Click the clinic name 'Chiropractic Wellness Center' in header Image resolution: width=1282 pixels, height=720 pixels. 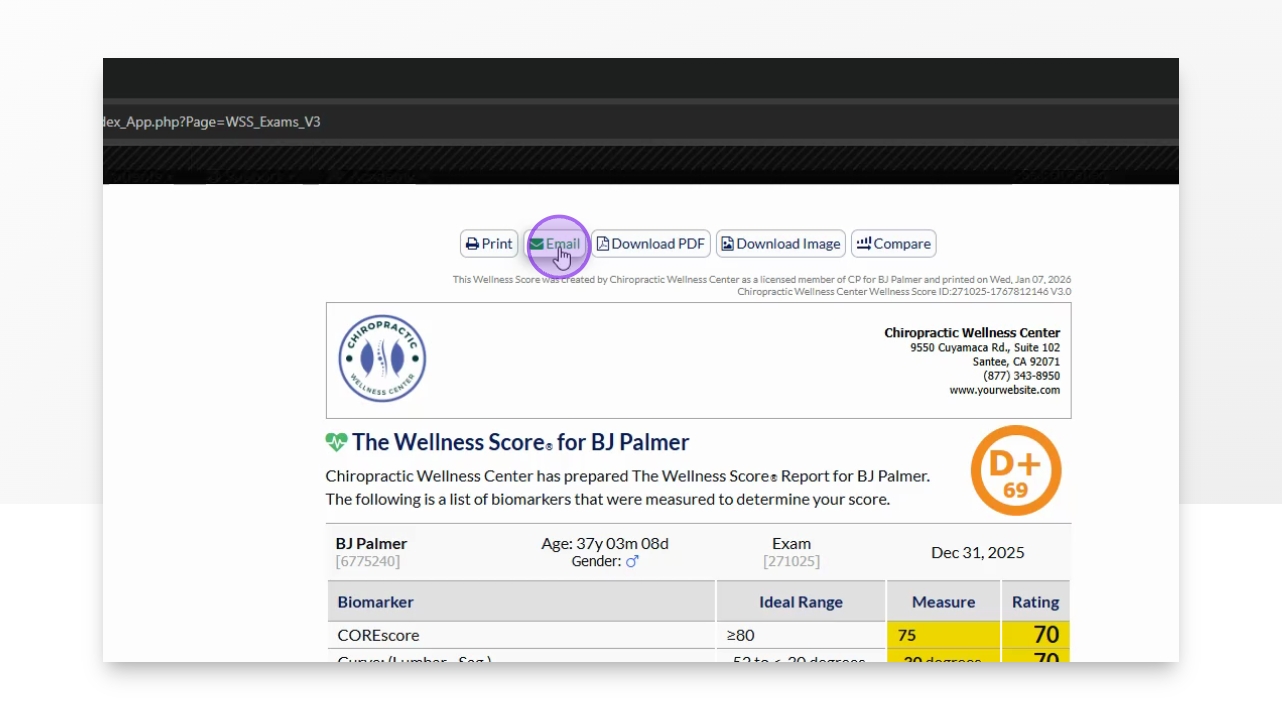coord(972,333)
